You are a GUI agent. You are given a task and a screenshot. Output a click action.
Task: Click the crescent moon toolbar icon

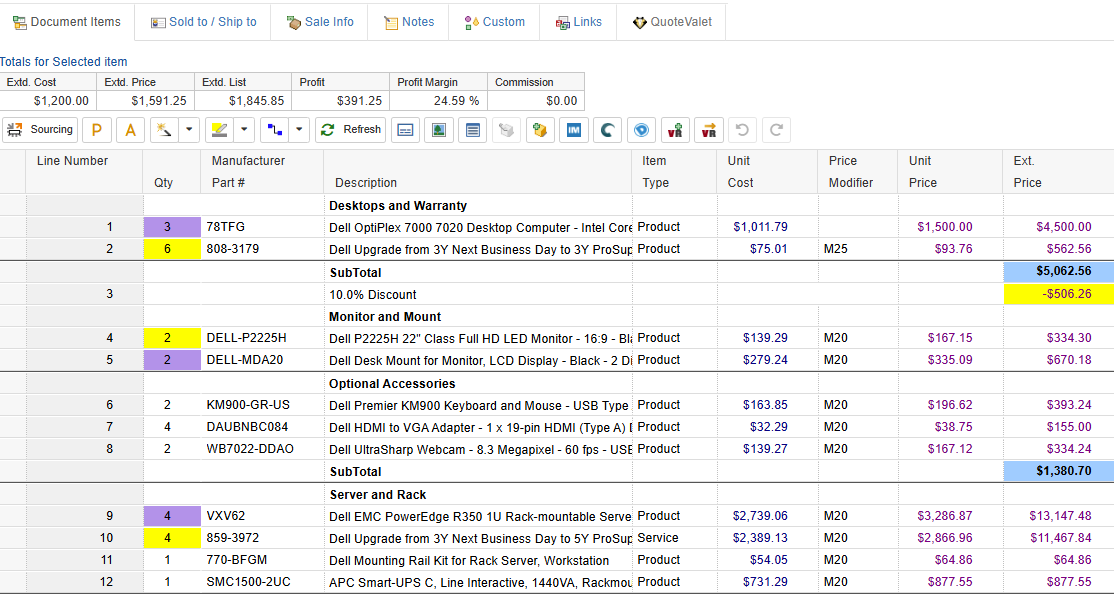[607, 129]
